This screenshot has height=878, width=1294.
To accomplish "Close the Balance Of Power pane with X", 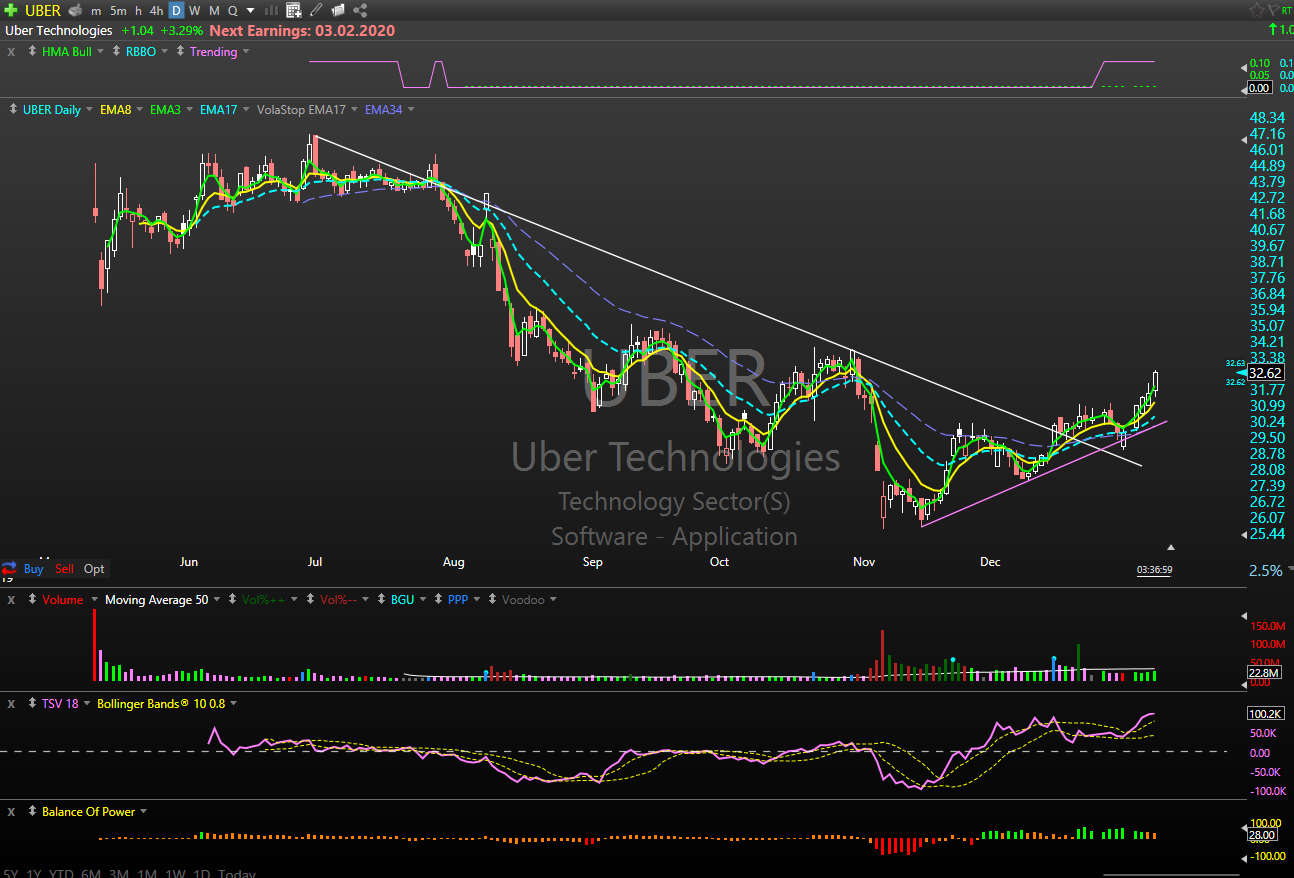I will click(11, 812).
